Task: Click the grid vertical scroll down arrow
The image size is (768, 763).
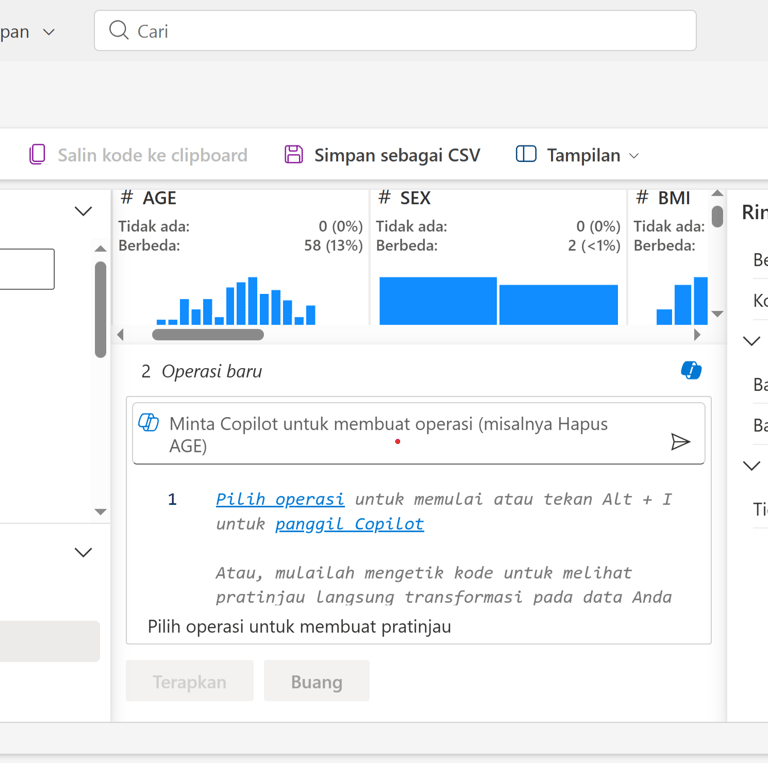Action: 717,314
